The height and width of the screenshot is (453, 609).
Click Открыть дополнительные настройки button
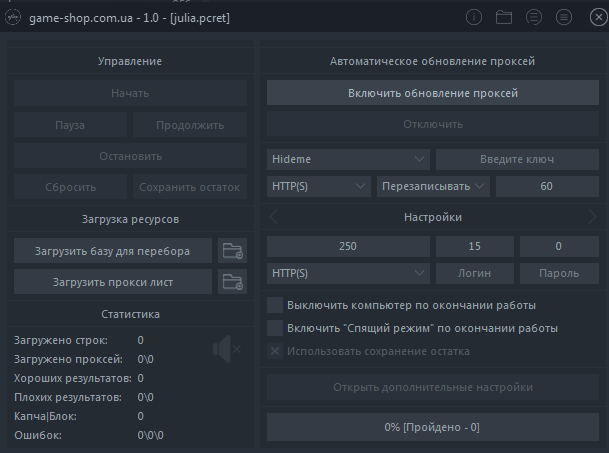(x=433, y=387)
